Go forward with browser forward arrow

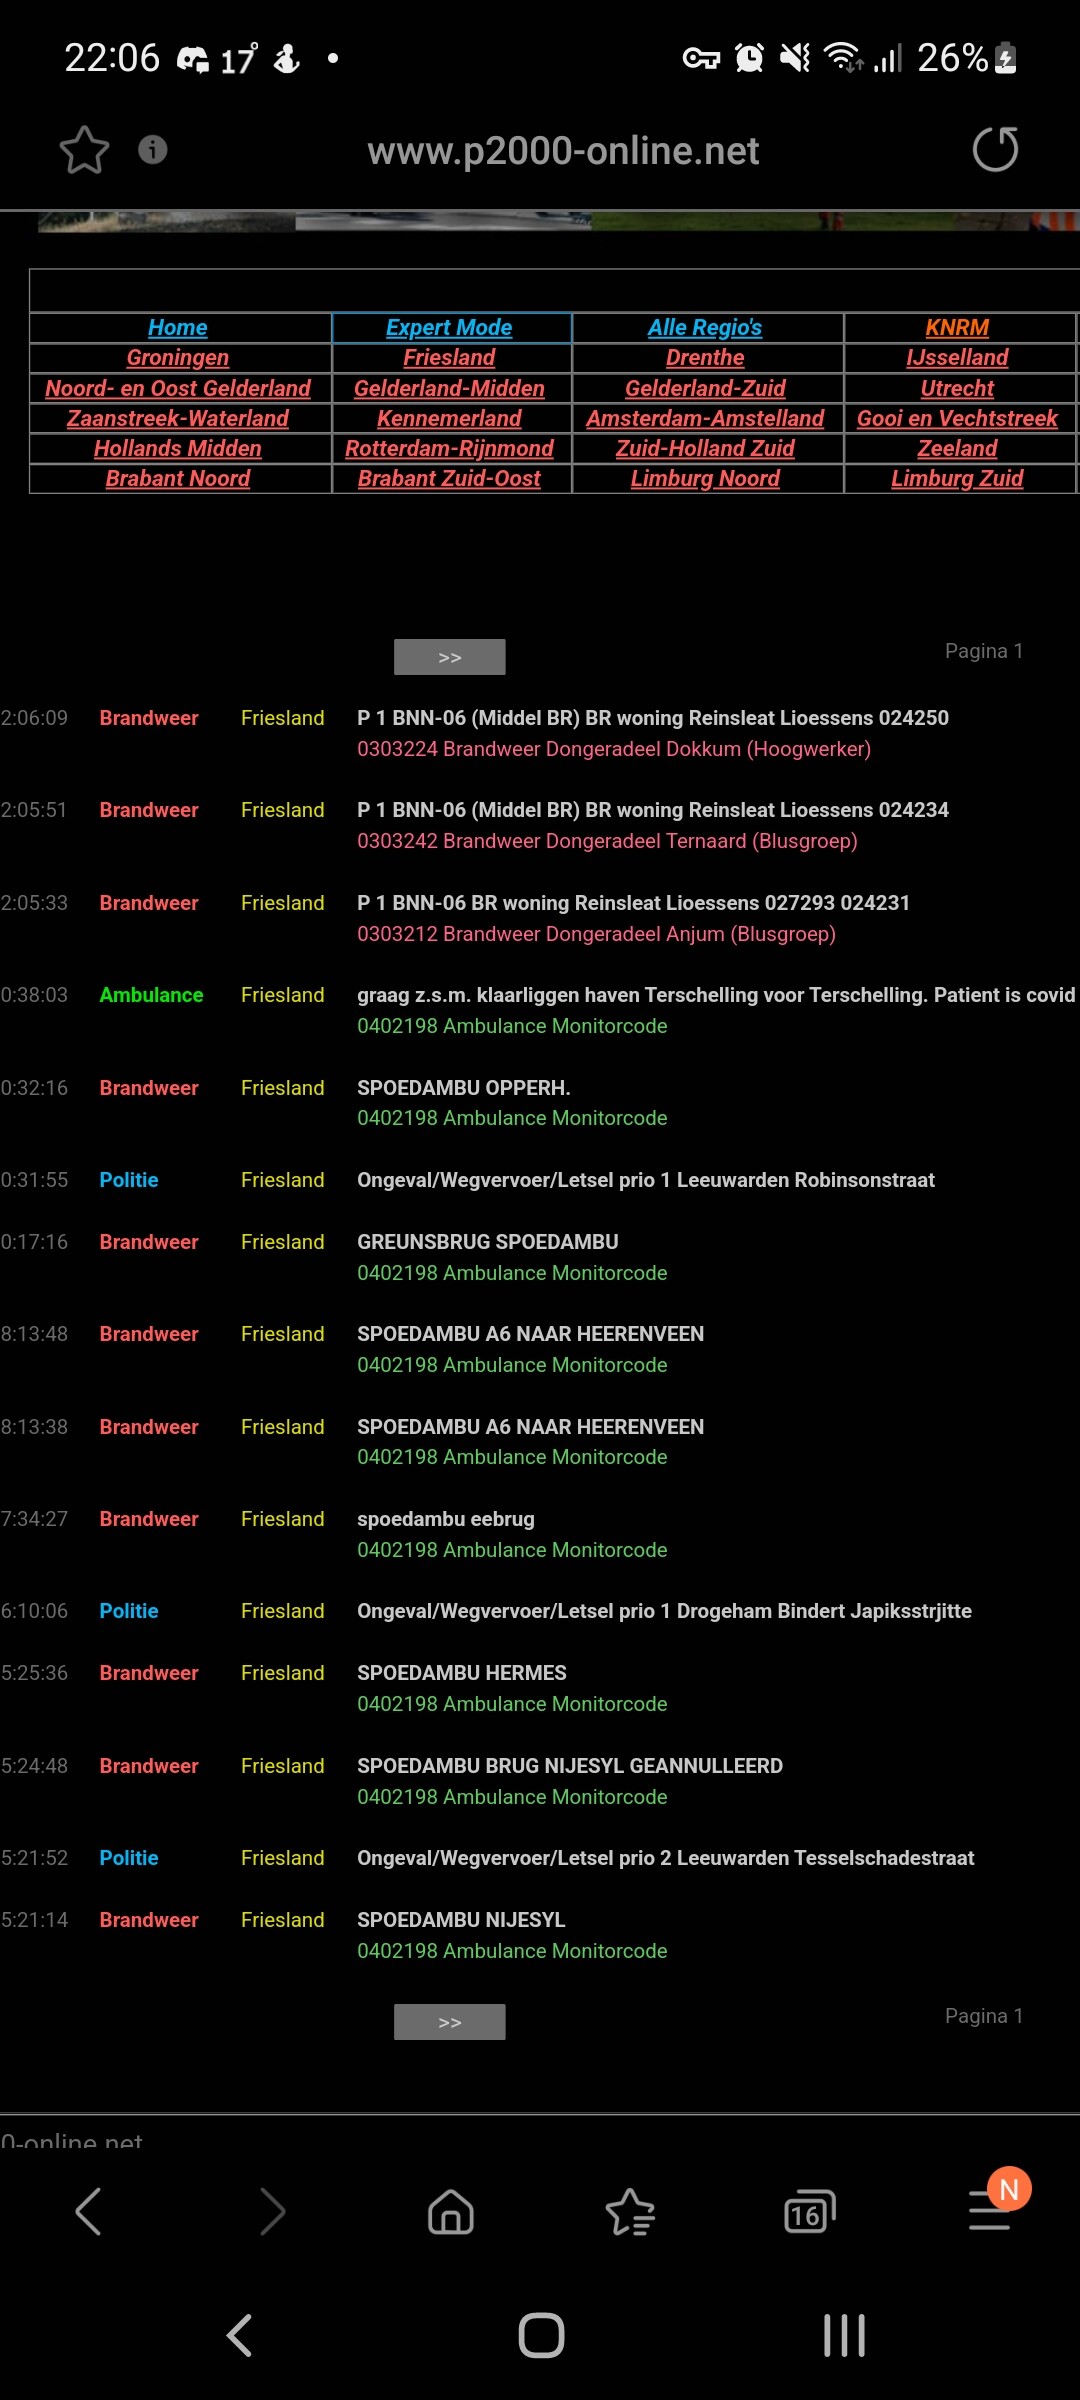pos(271,2211)
